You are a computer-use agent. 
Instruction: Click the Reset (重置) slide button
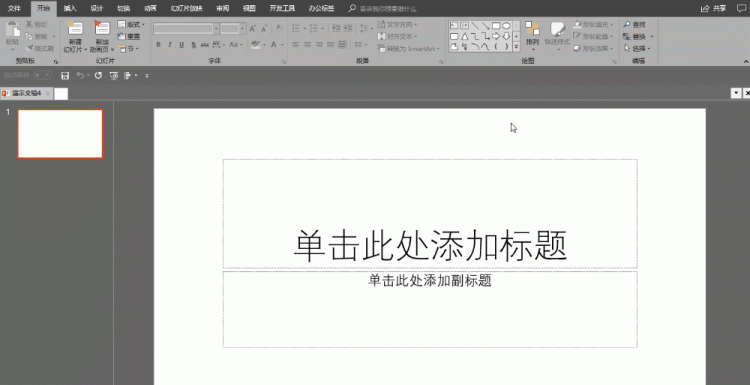click(129, 36)
